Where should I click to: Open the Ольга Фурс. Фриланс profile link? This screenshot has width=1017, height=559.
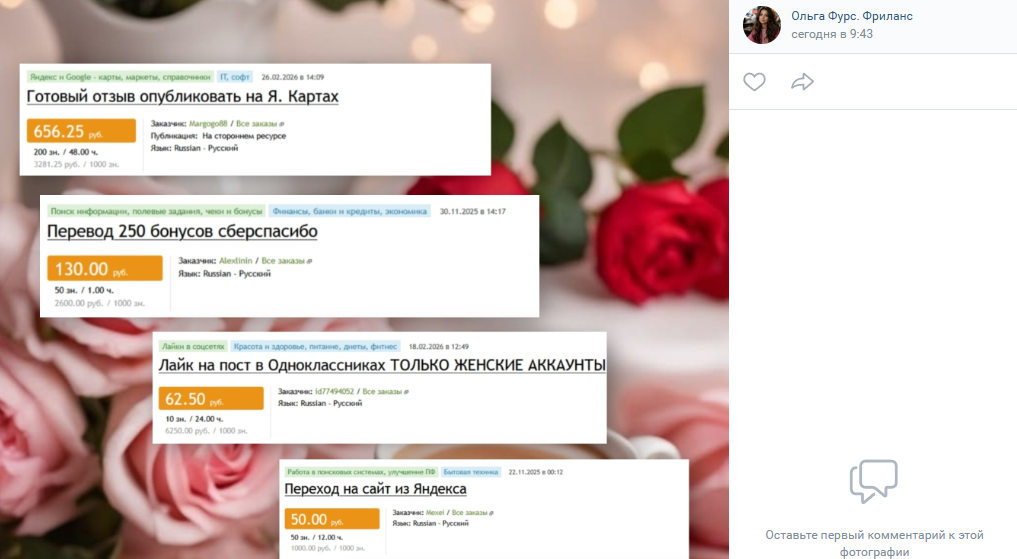coord(852,16)
